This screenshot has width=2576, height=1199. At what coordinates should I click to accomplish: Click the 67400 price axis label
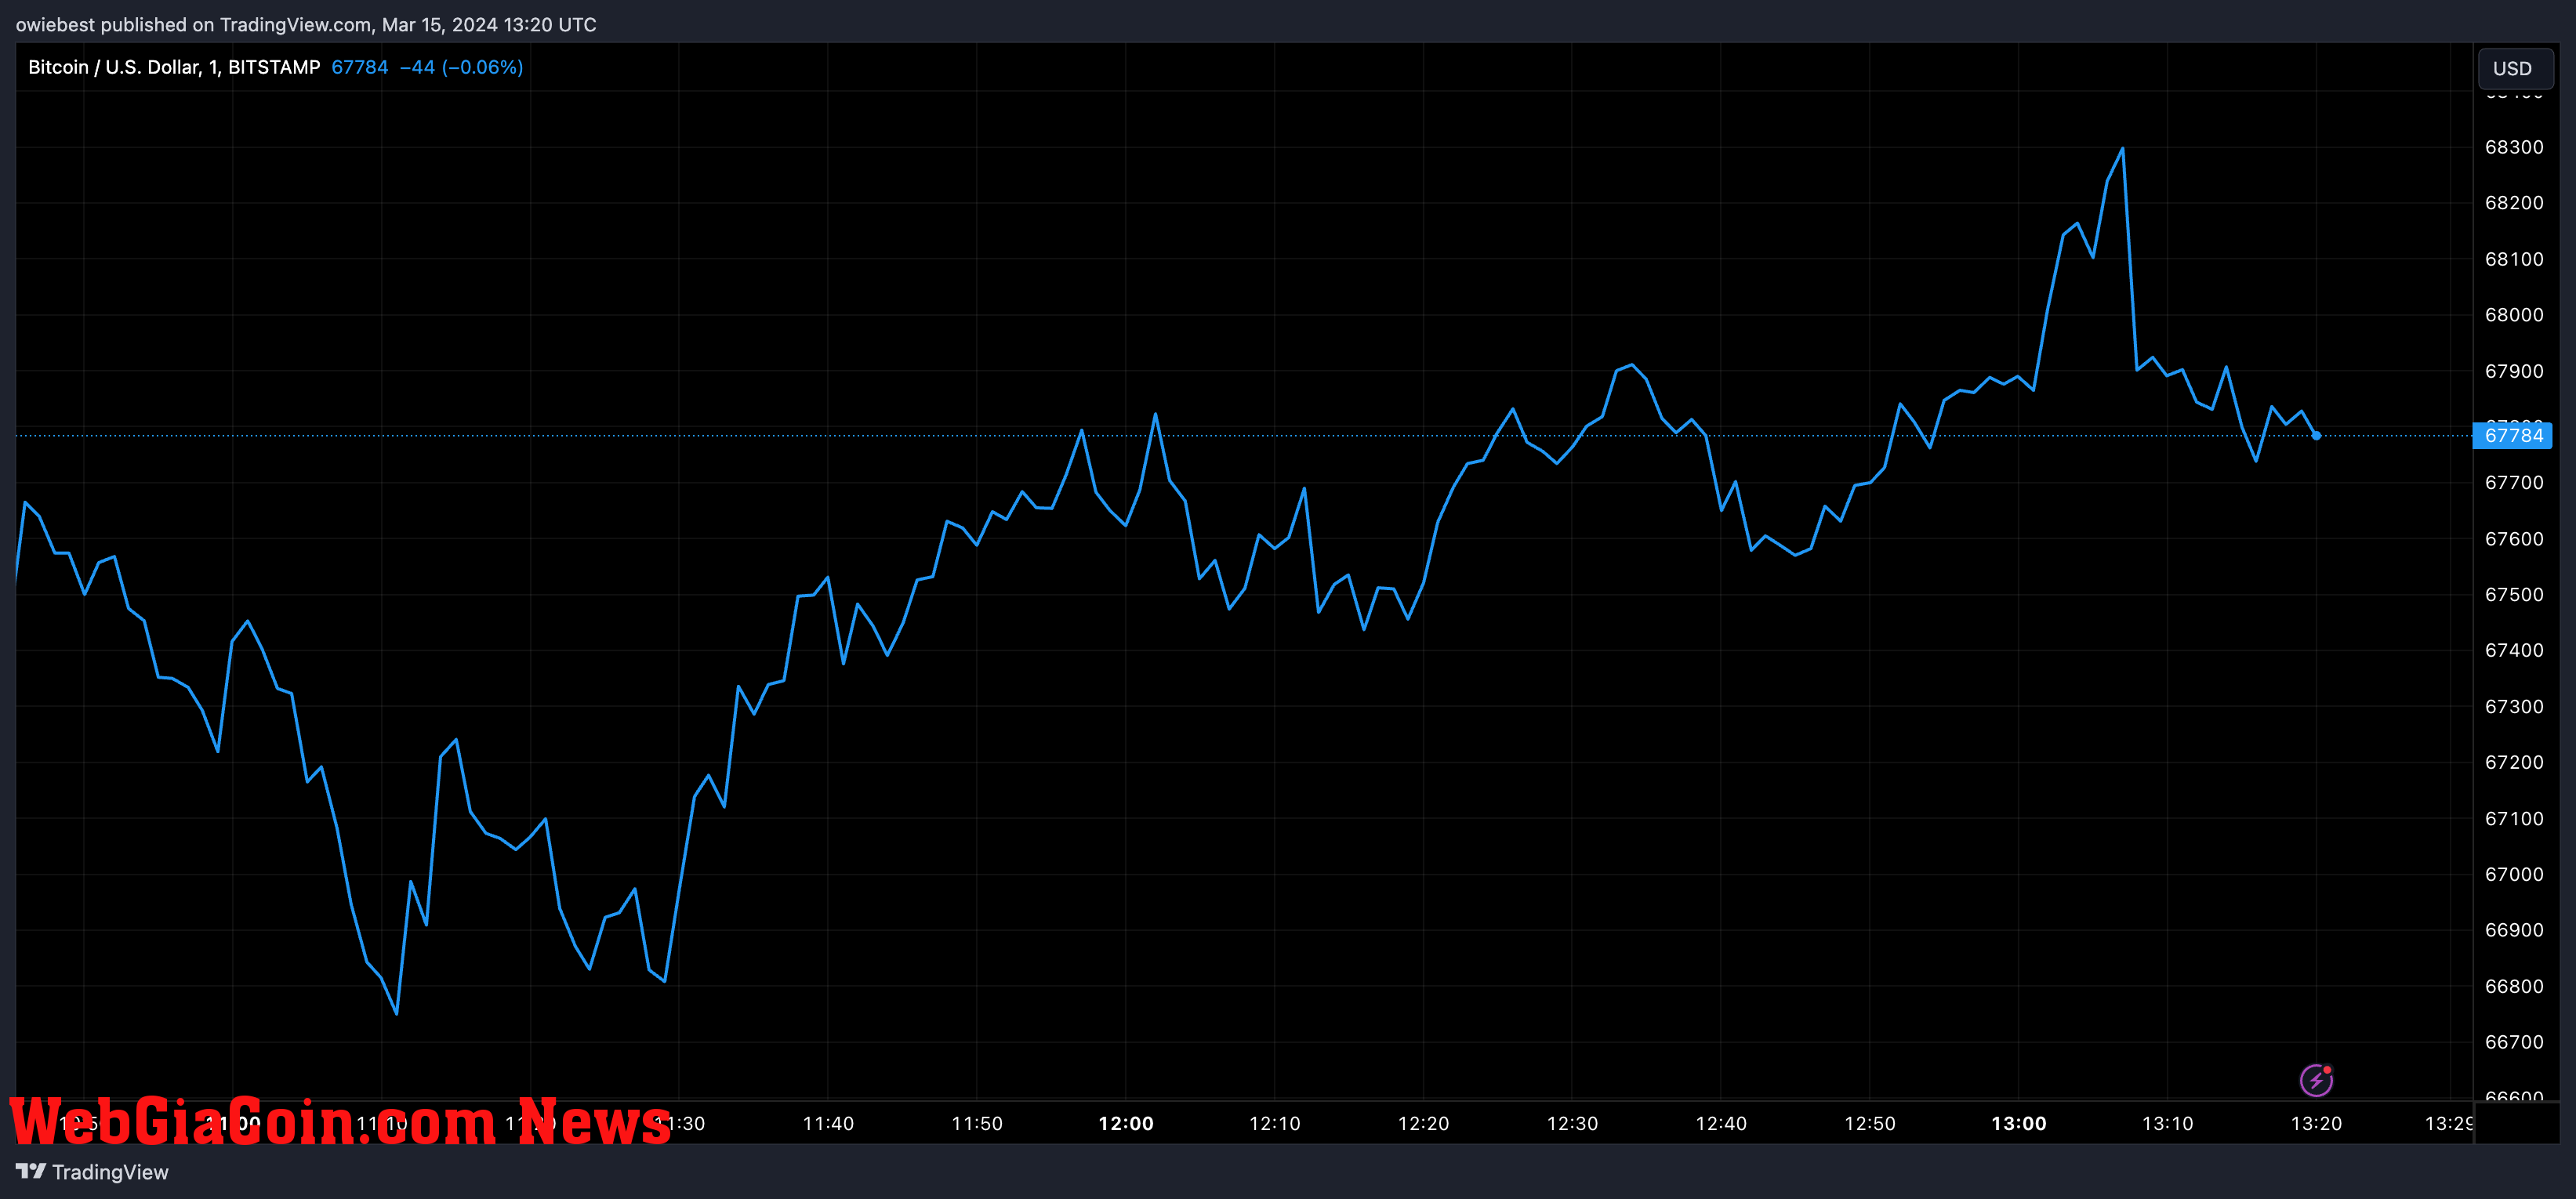click(x=2514, y=650)
